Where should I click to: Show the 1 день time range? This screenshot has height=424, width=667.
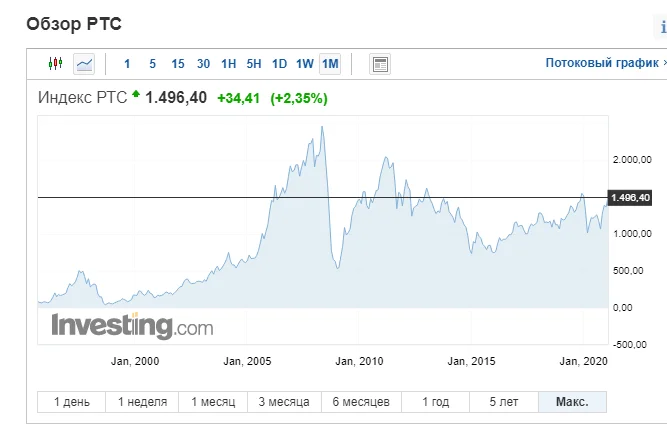(x=70, y=402)
